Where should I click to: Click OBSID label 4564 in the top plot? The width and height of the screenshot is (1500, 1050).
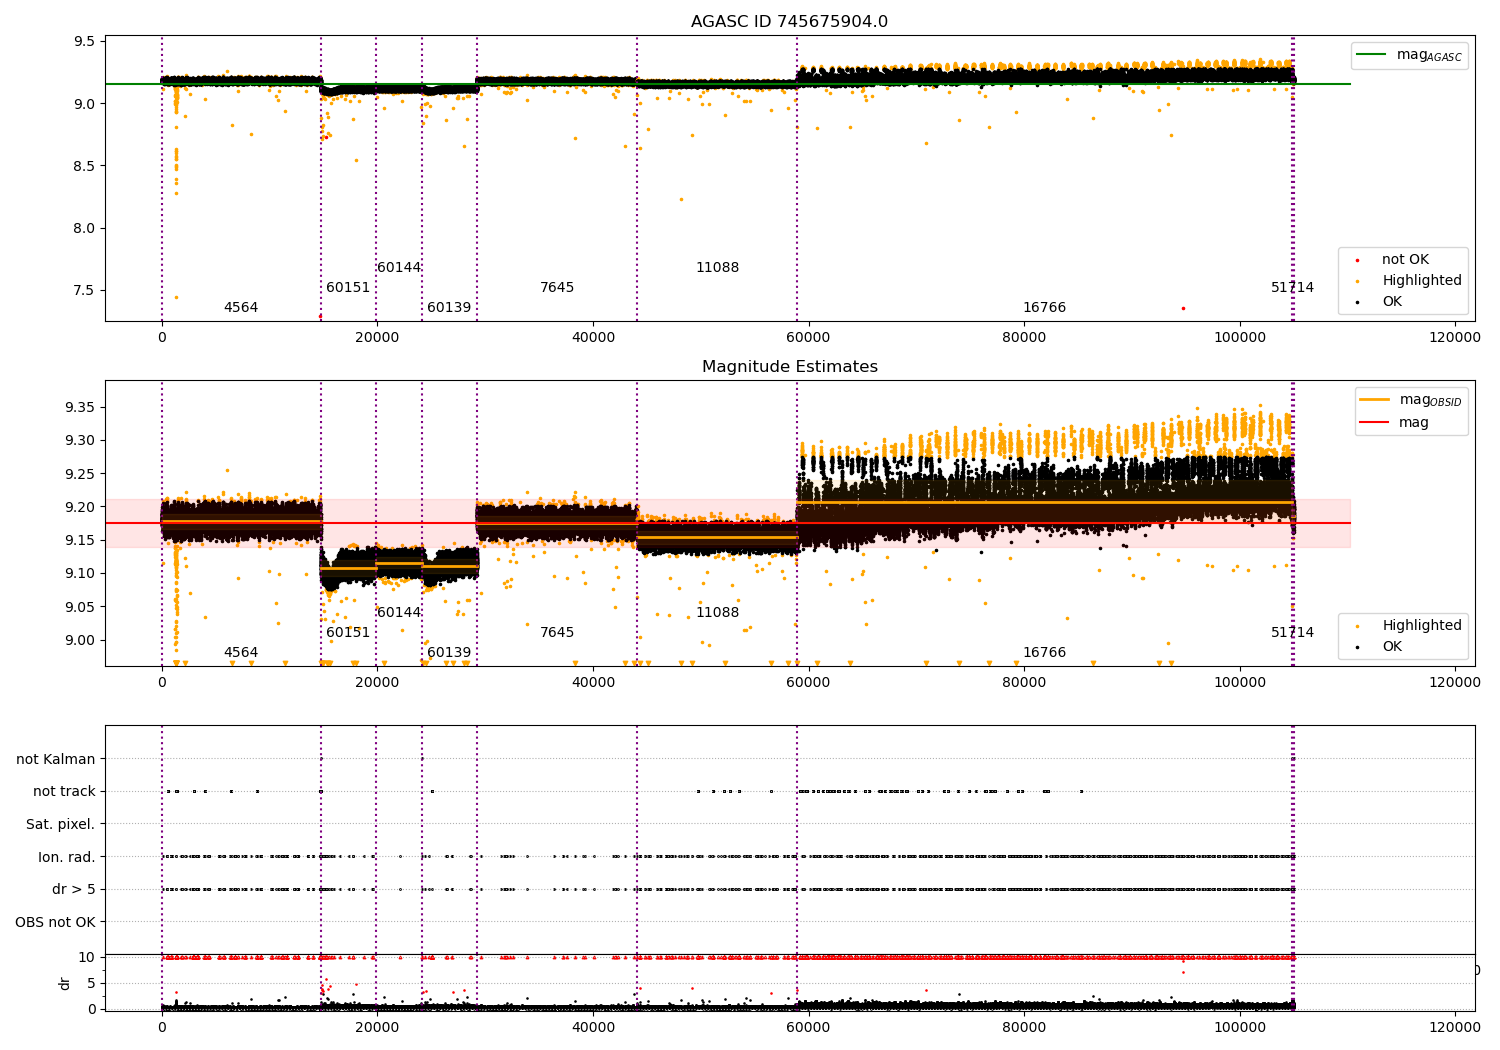coord(241,308)
